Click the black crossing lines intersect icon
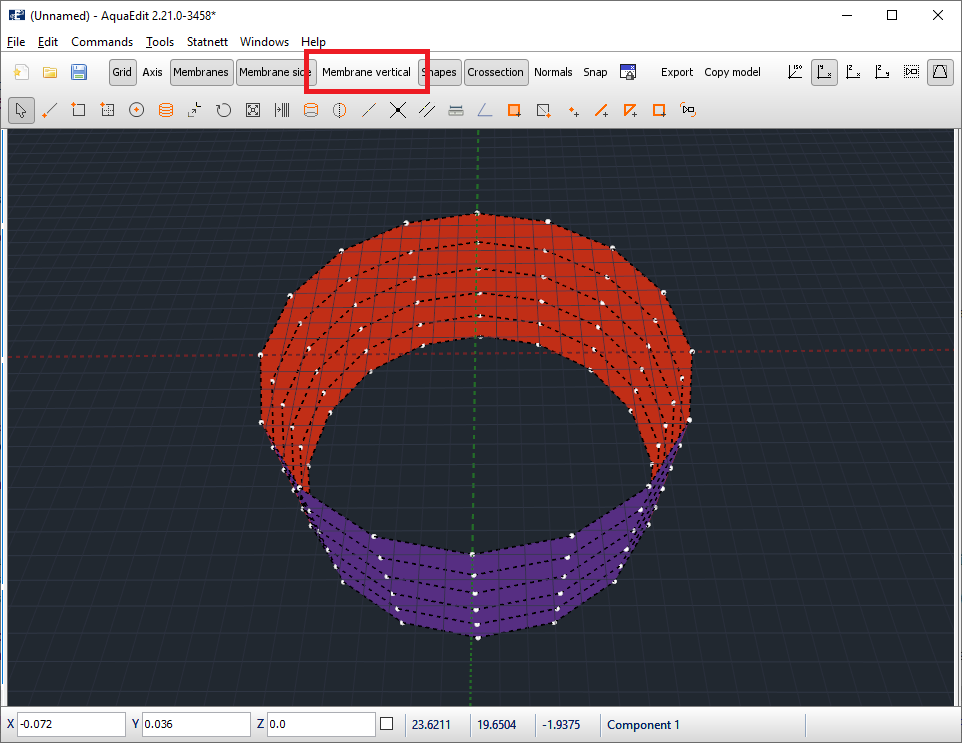Image resolution: width=962 pixels, height=743 pixels. [398, 110]
